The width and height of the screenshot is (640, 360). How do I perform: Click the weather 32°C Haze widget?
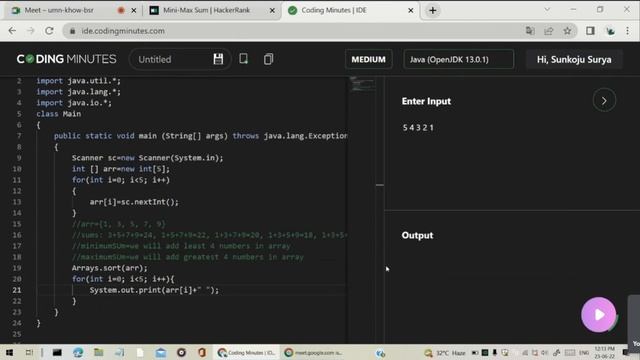tap(445, 353)
